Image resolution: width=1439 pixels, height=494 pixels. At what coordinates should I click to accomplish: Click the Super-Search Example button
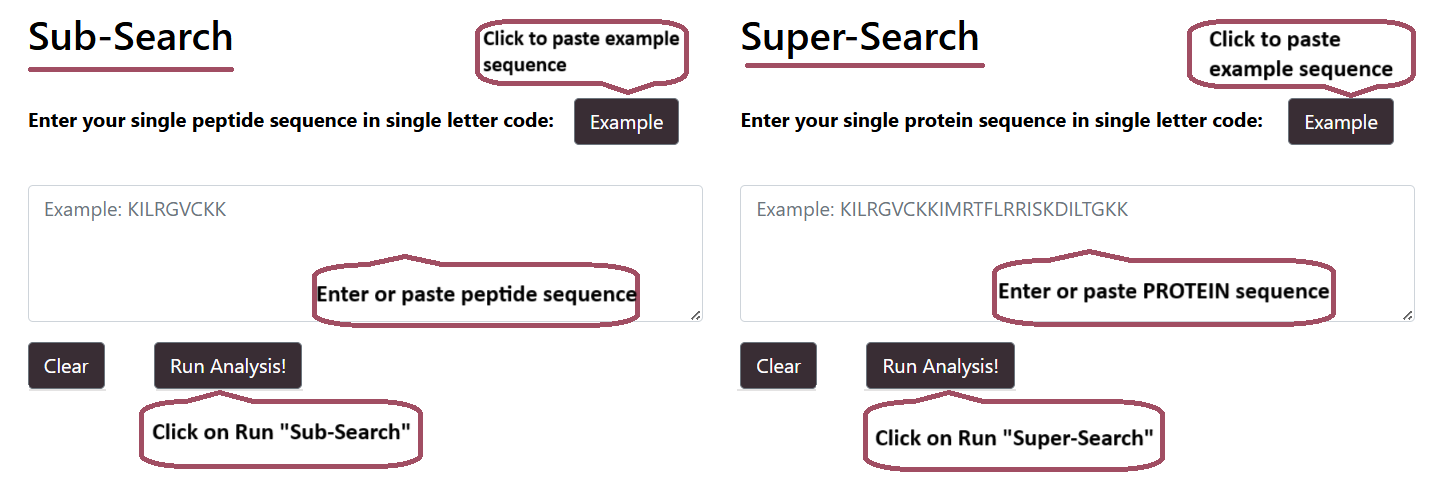(x=1340, y=122)
